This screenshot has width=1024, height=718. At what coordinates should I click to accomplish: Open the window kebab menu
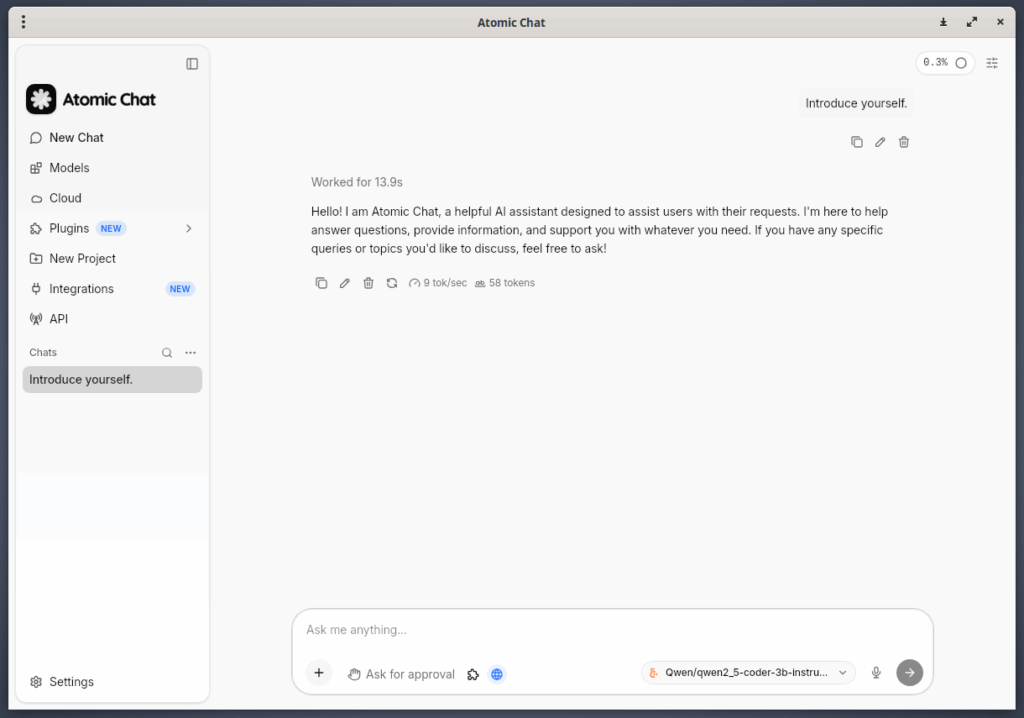tap(24, 22)
